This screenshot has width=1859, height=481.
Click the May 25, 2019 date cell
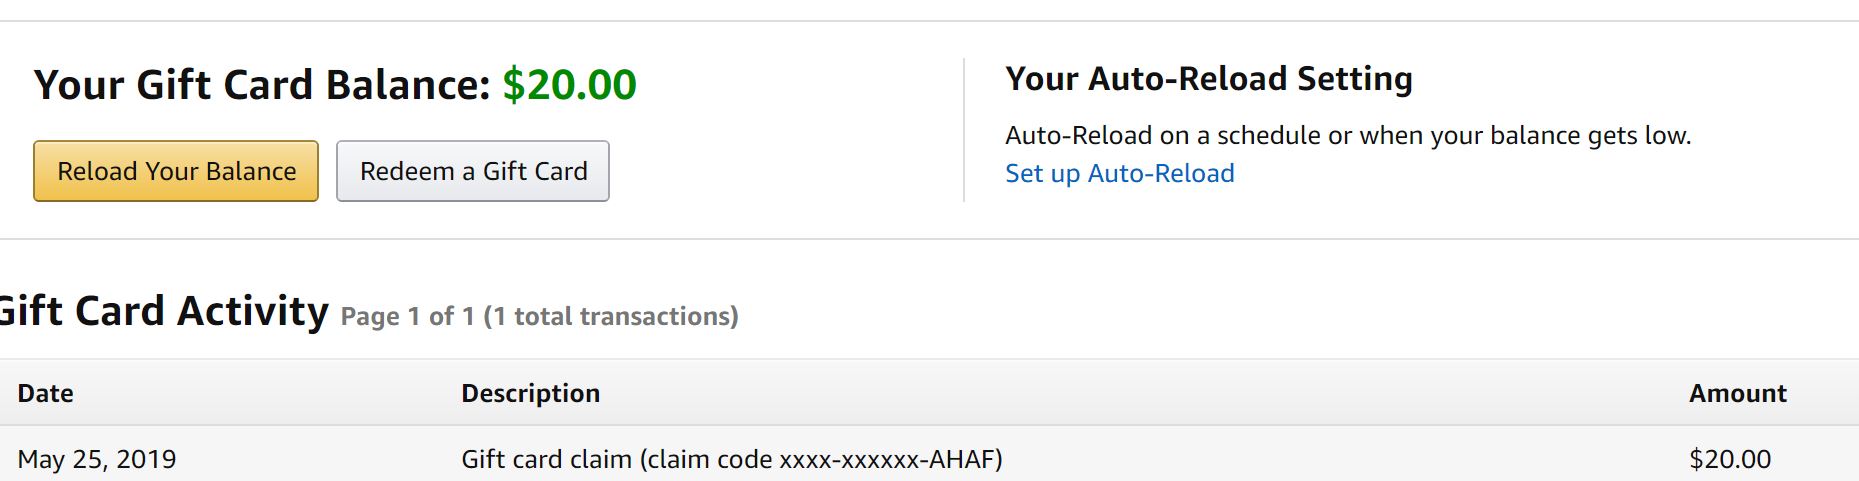pos(97,459)
